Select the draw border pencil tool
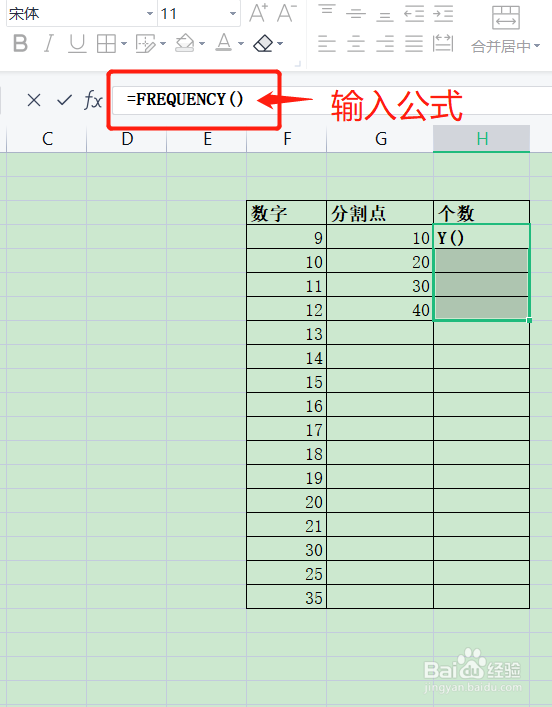The image size is (552, 707). [145, 44]
